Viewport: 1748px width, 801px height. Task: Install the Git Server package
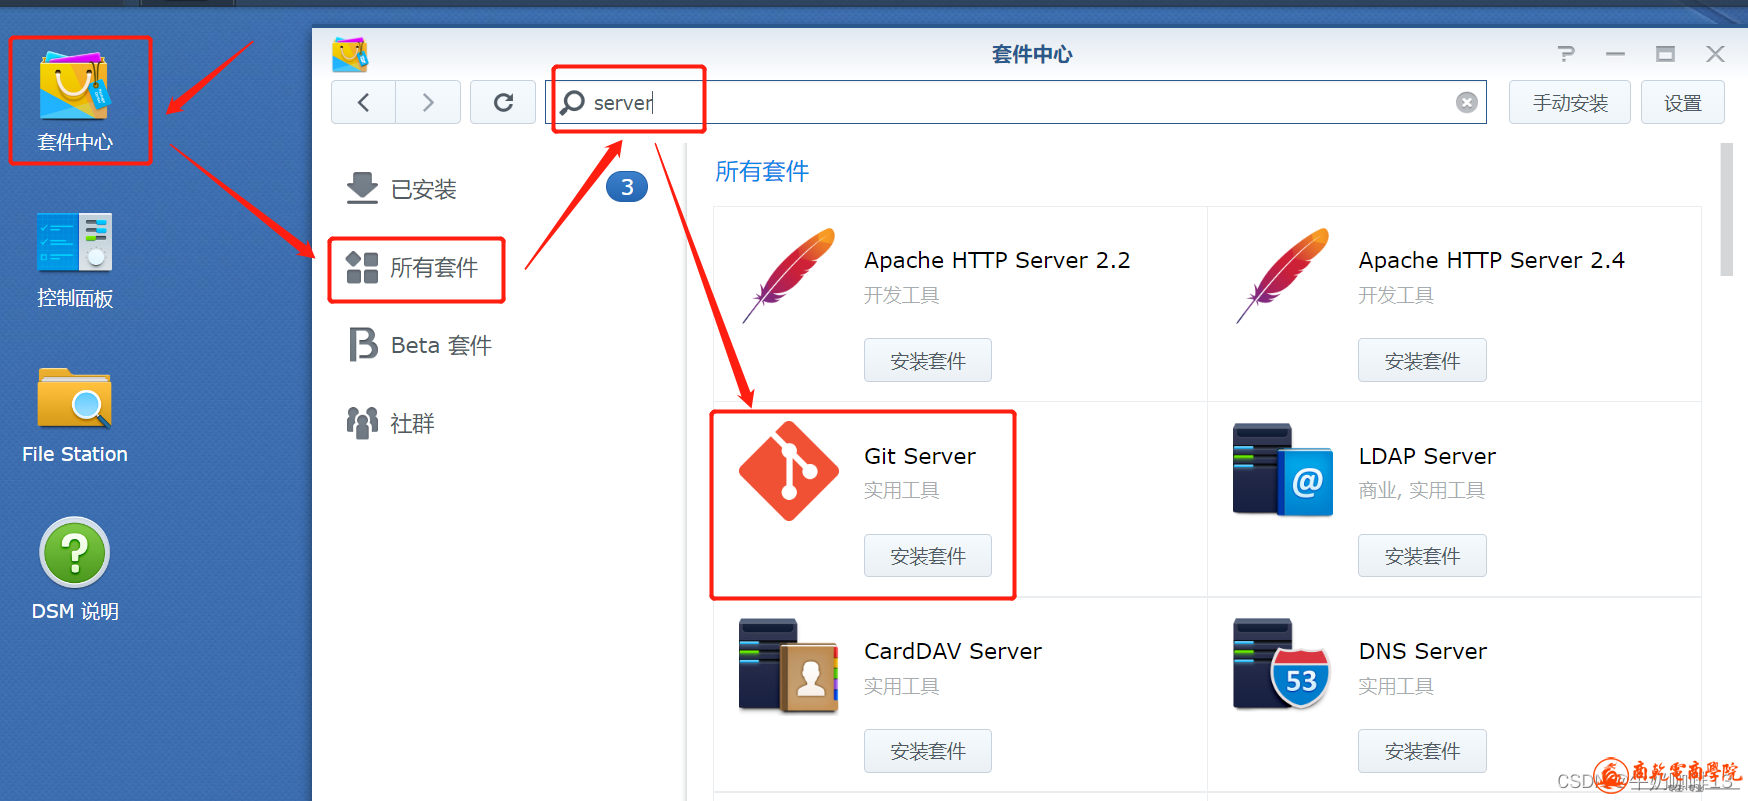click(928, 555)
